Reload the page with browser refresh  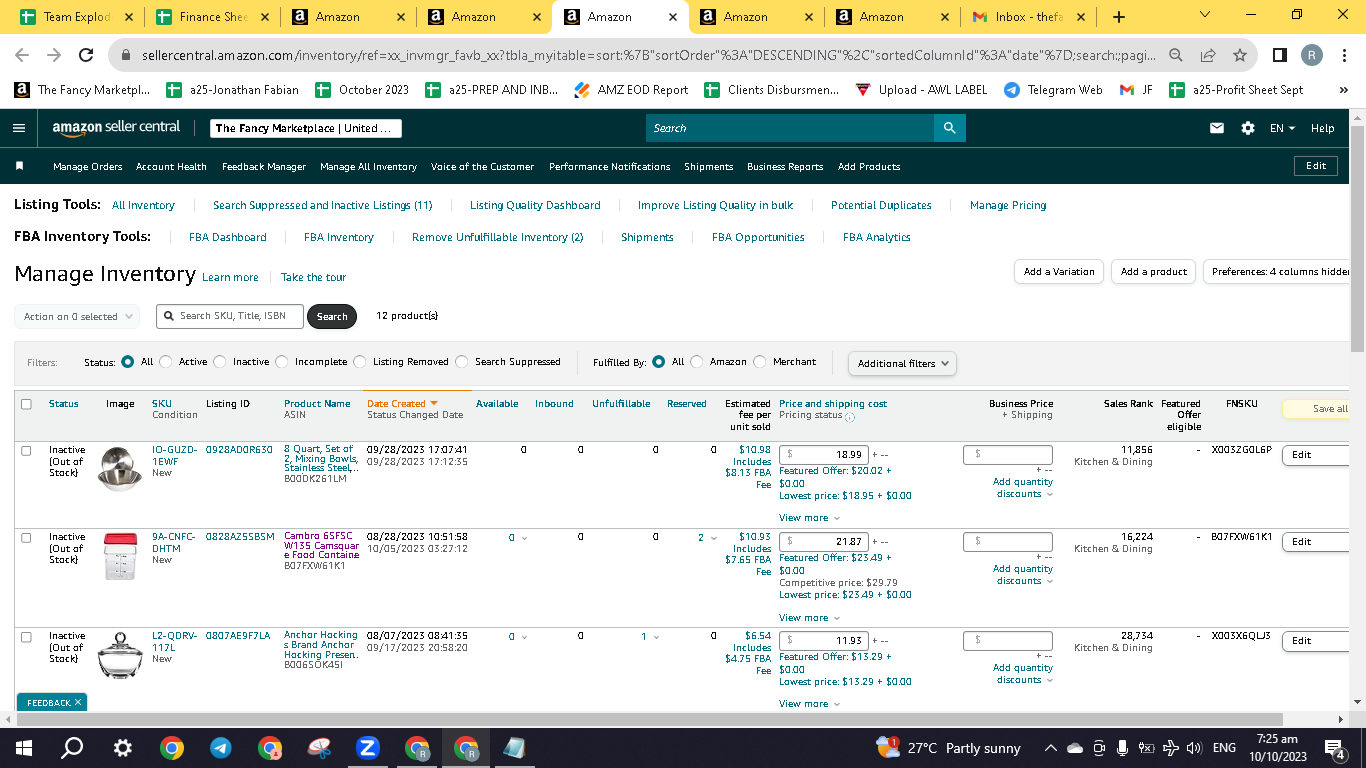click(x=86, y=55)
